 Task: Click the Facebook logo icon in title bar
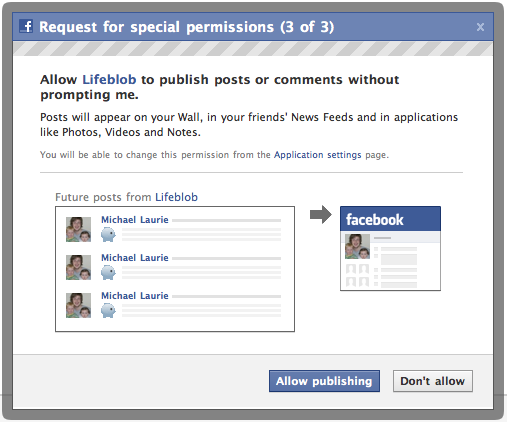(26, 26)
